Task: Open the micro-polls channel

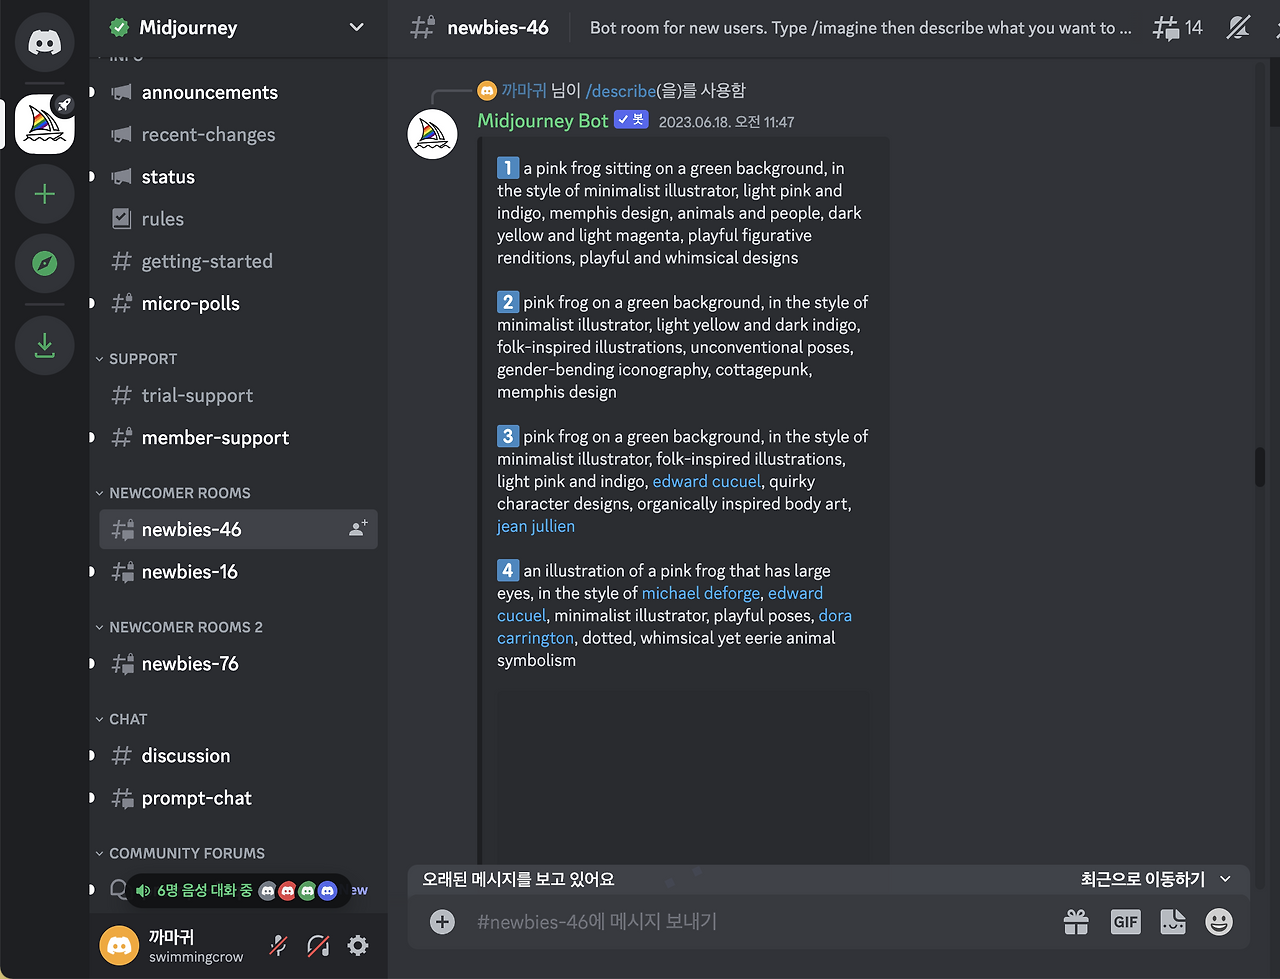Action: (238, 303)
